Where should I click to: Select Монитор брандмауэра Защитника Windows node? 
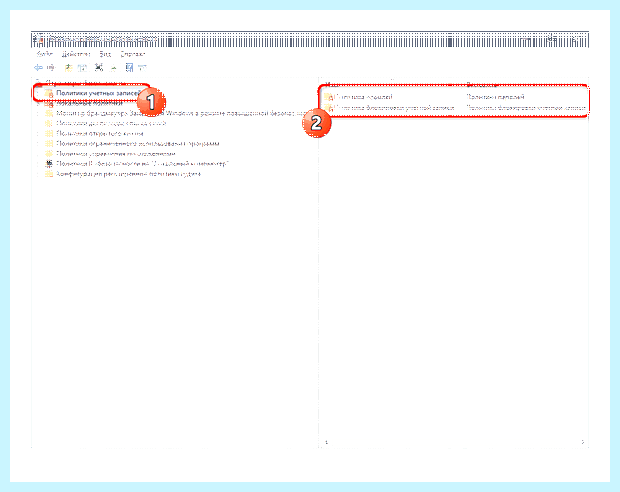(x=182, y=113)
